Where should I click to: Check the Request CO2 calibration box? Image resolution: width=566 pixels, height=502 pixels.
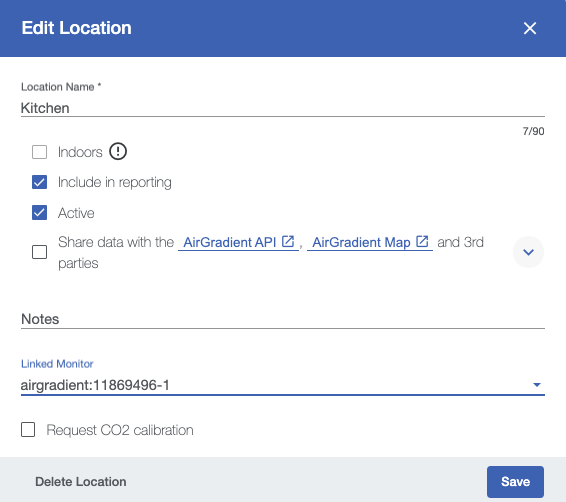[28, 430]
